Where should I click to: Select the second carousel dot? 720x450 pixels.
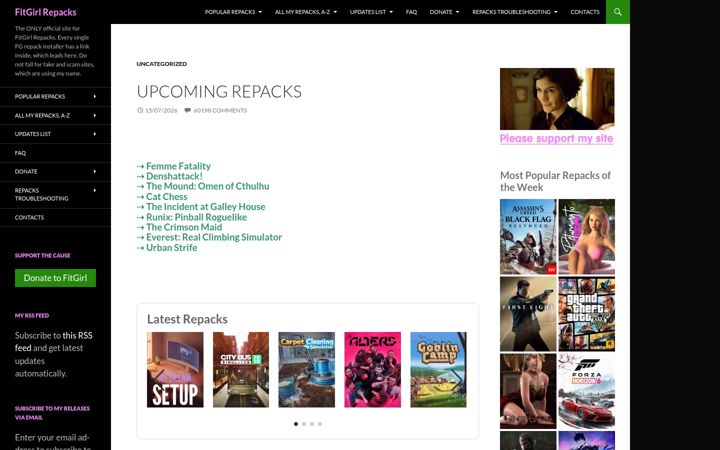click(304, 424)
